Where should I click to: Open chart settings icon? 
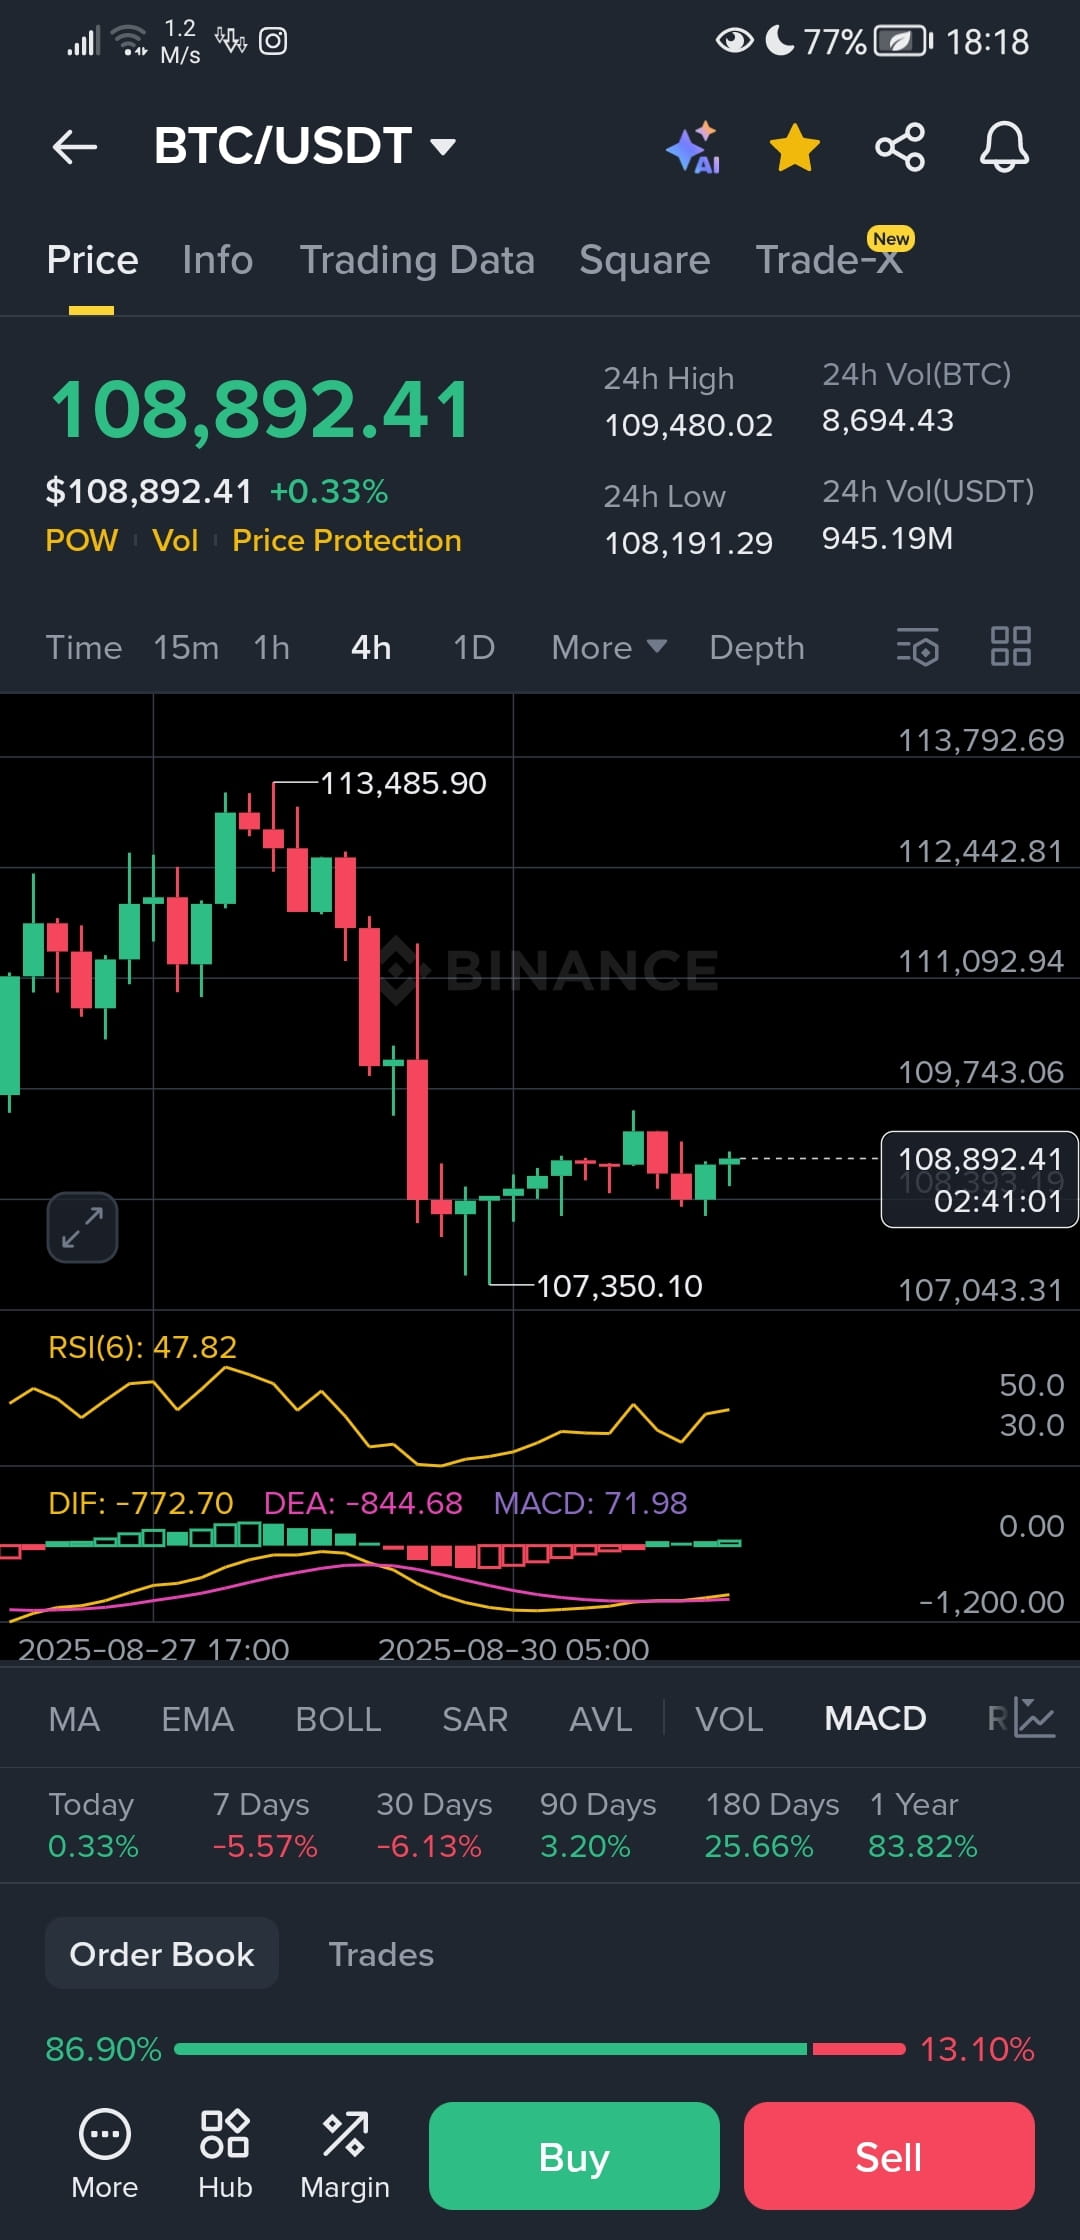pyautogui.click(x=918, y=647)
